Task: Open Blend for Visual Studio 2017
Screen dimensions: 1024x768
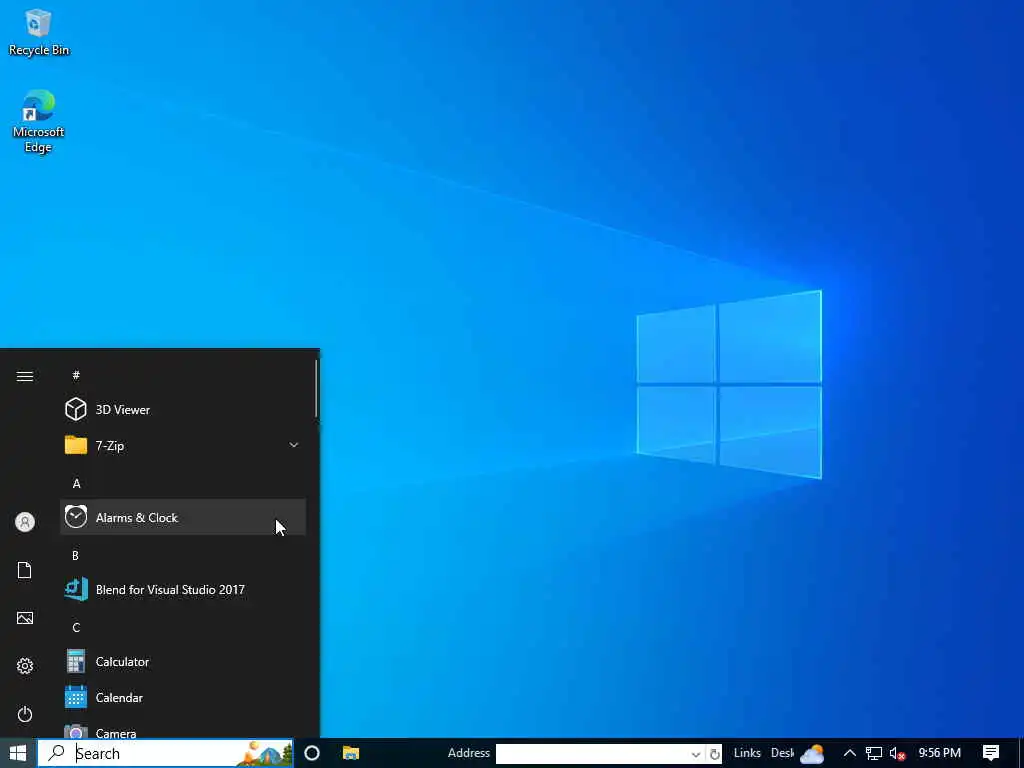Action: [183, 590]
